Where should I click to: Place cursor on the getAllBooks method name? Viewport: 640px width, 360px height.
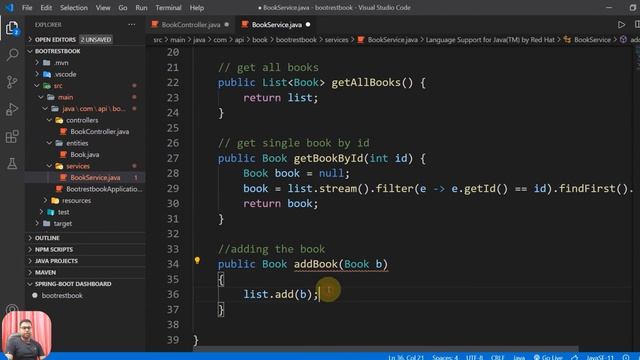click(366, 82)
